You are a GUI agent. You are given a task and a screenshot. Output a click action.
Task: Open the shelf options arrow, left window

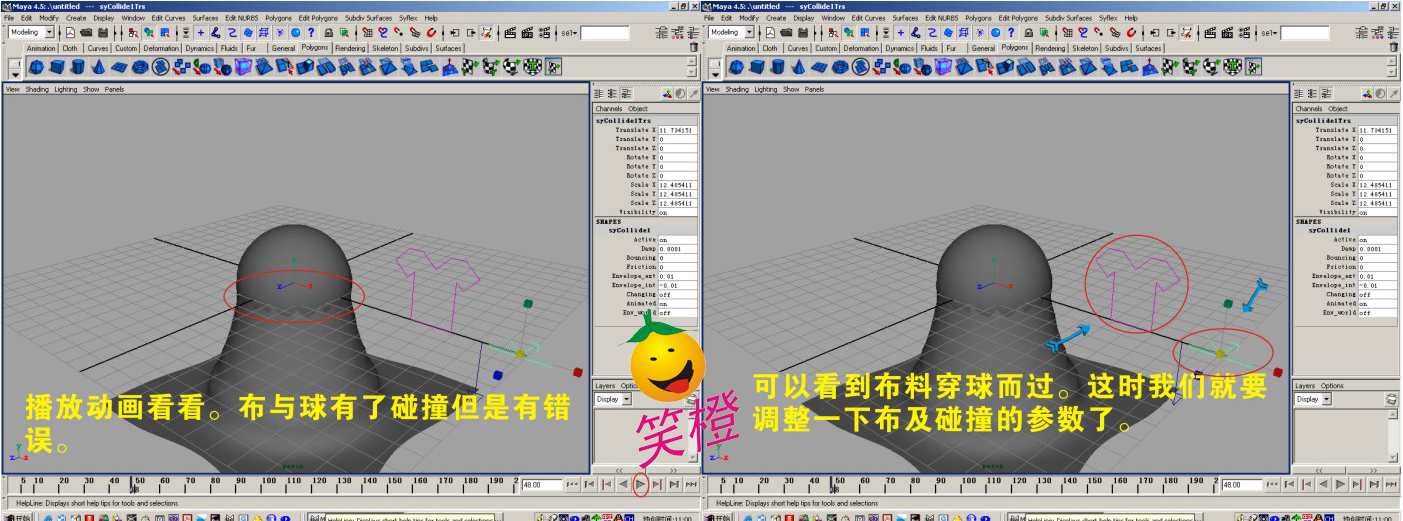coord(15,73)
